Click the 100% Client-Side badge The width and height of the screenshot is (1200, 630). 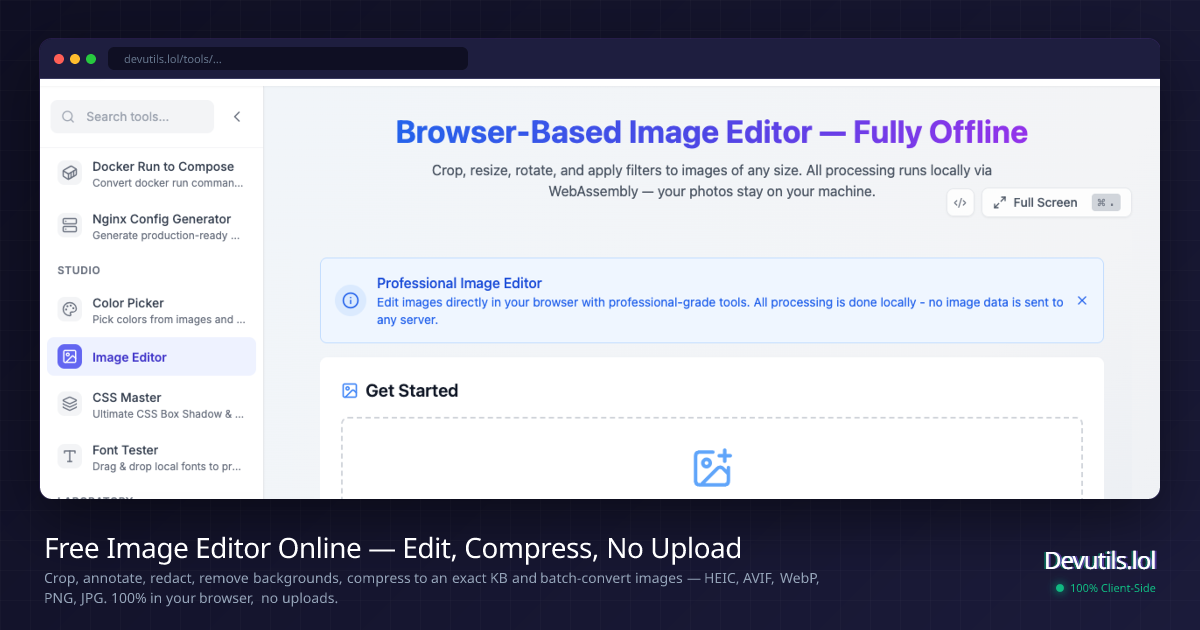click(x=1105, y=588)
